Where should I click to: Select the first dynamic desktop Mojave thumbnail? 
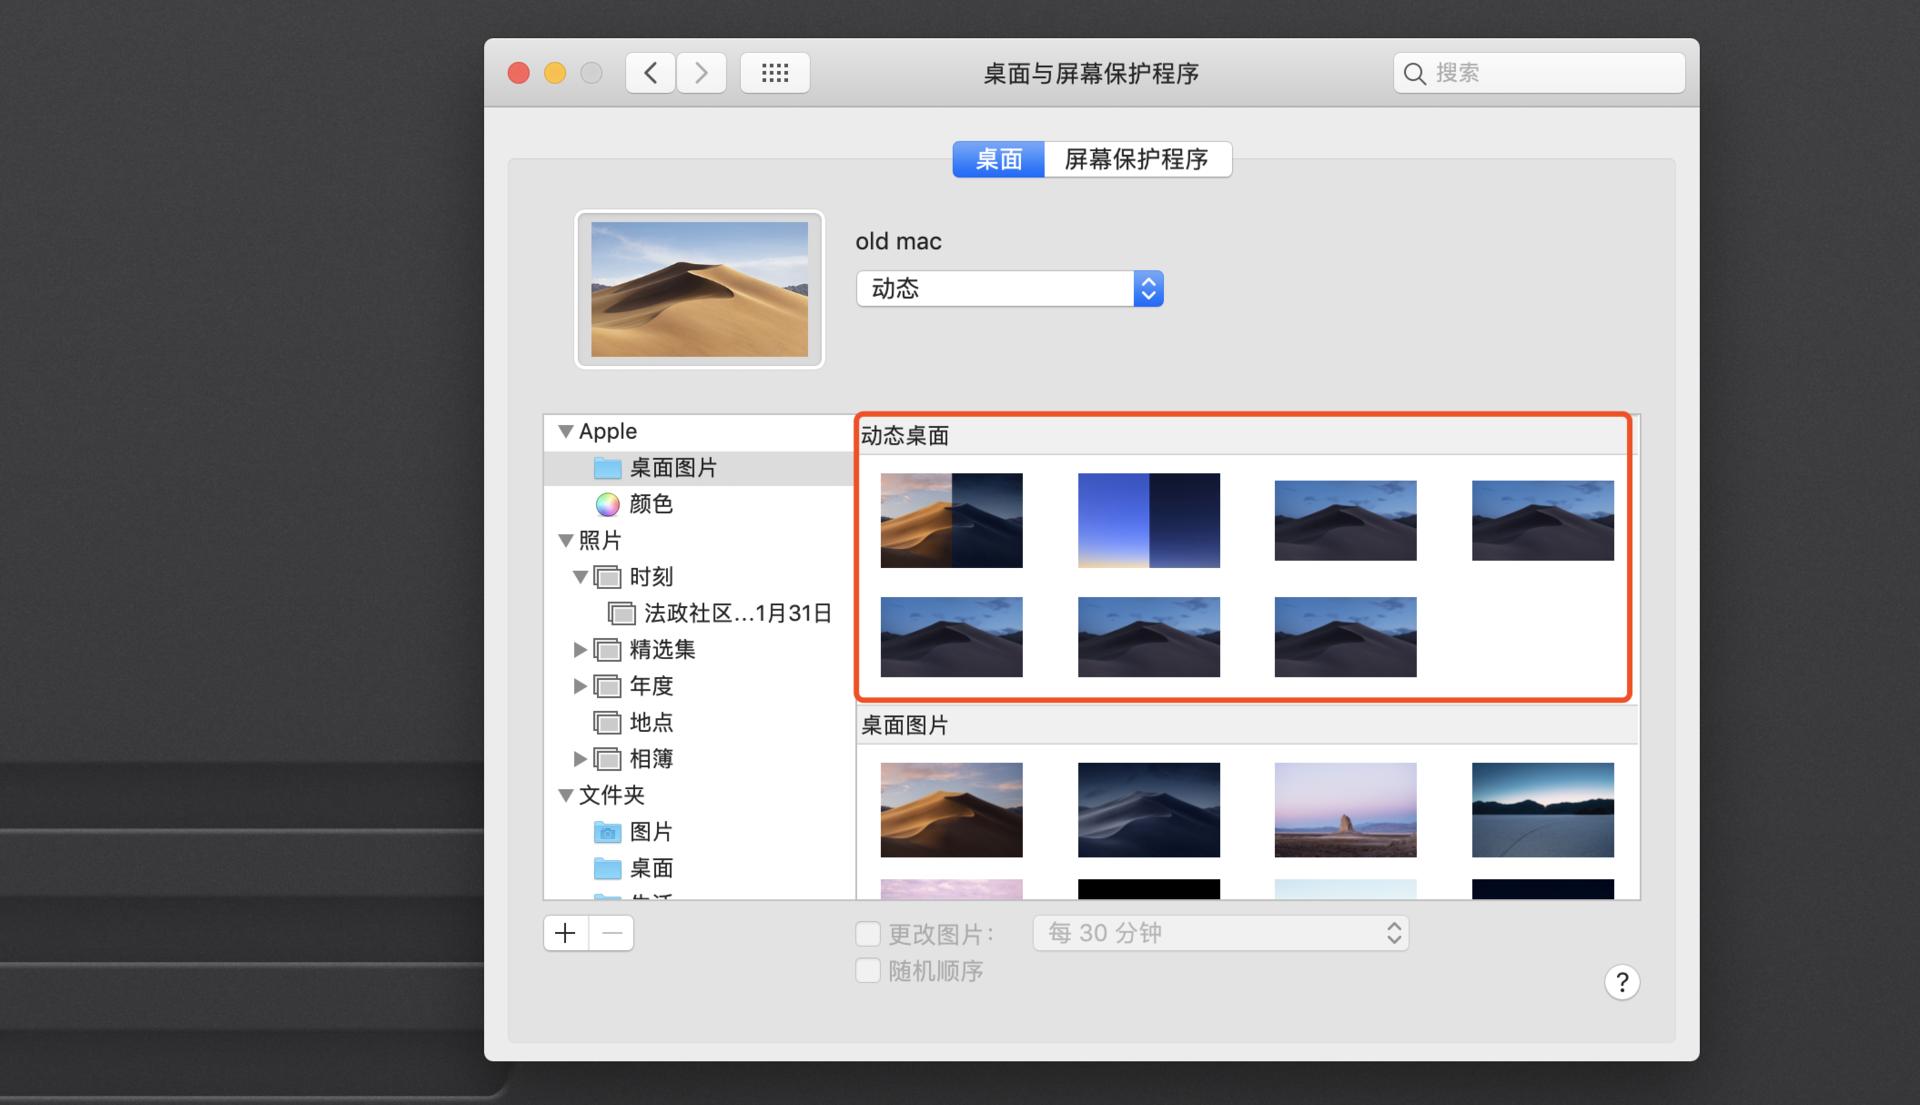[951, 520]
